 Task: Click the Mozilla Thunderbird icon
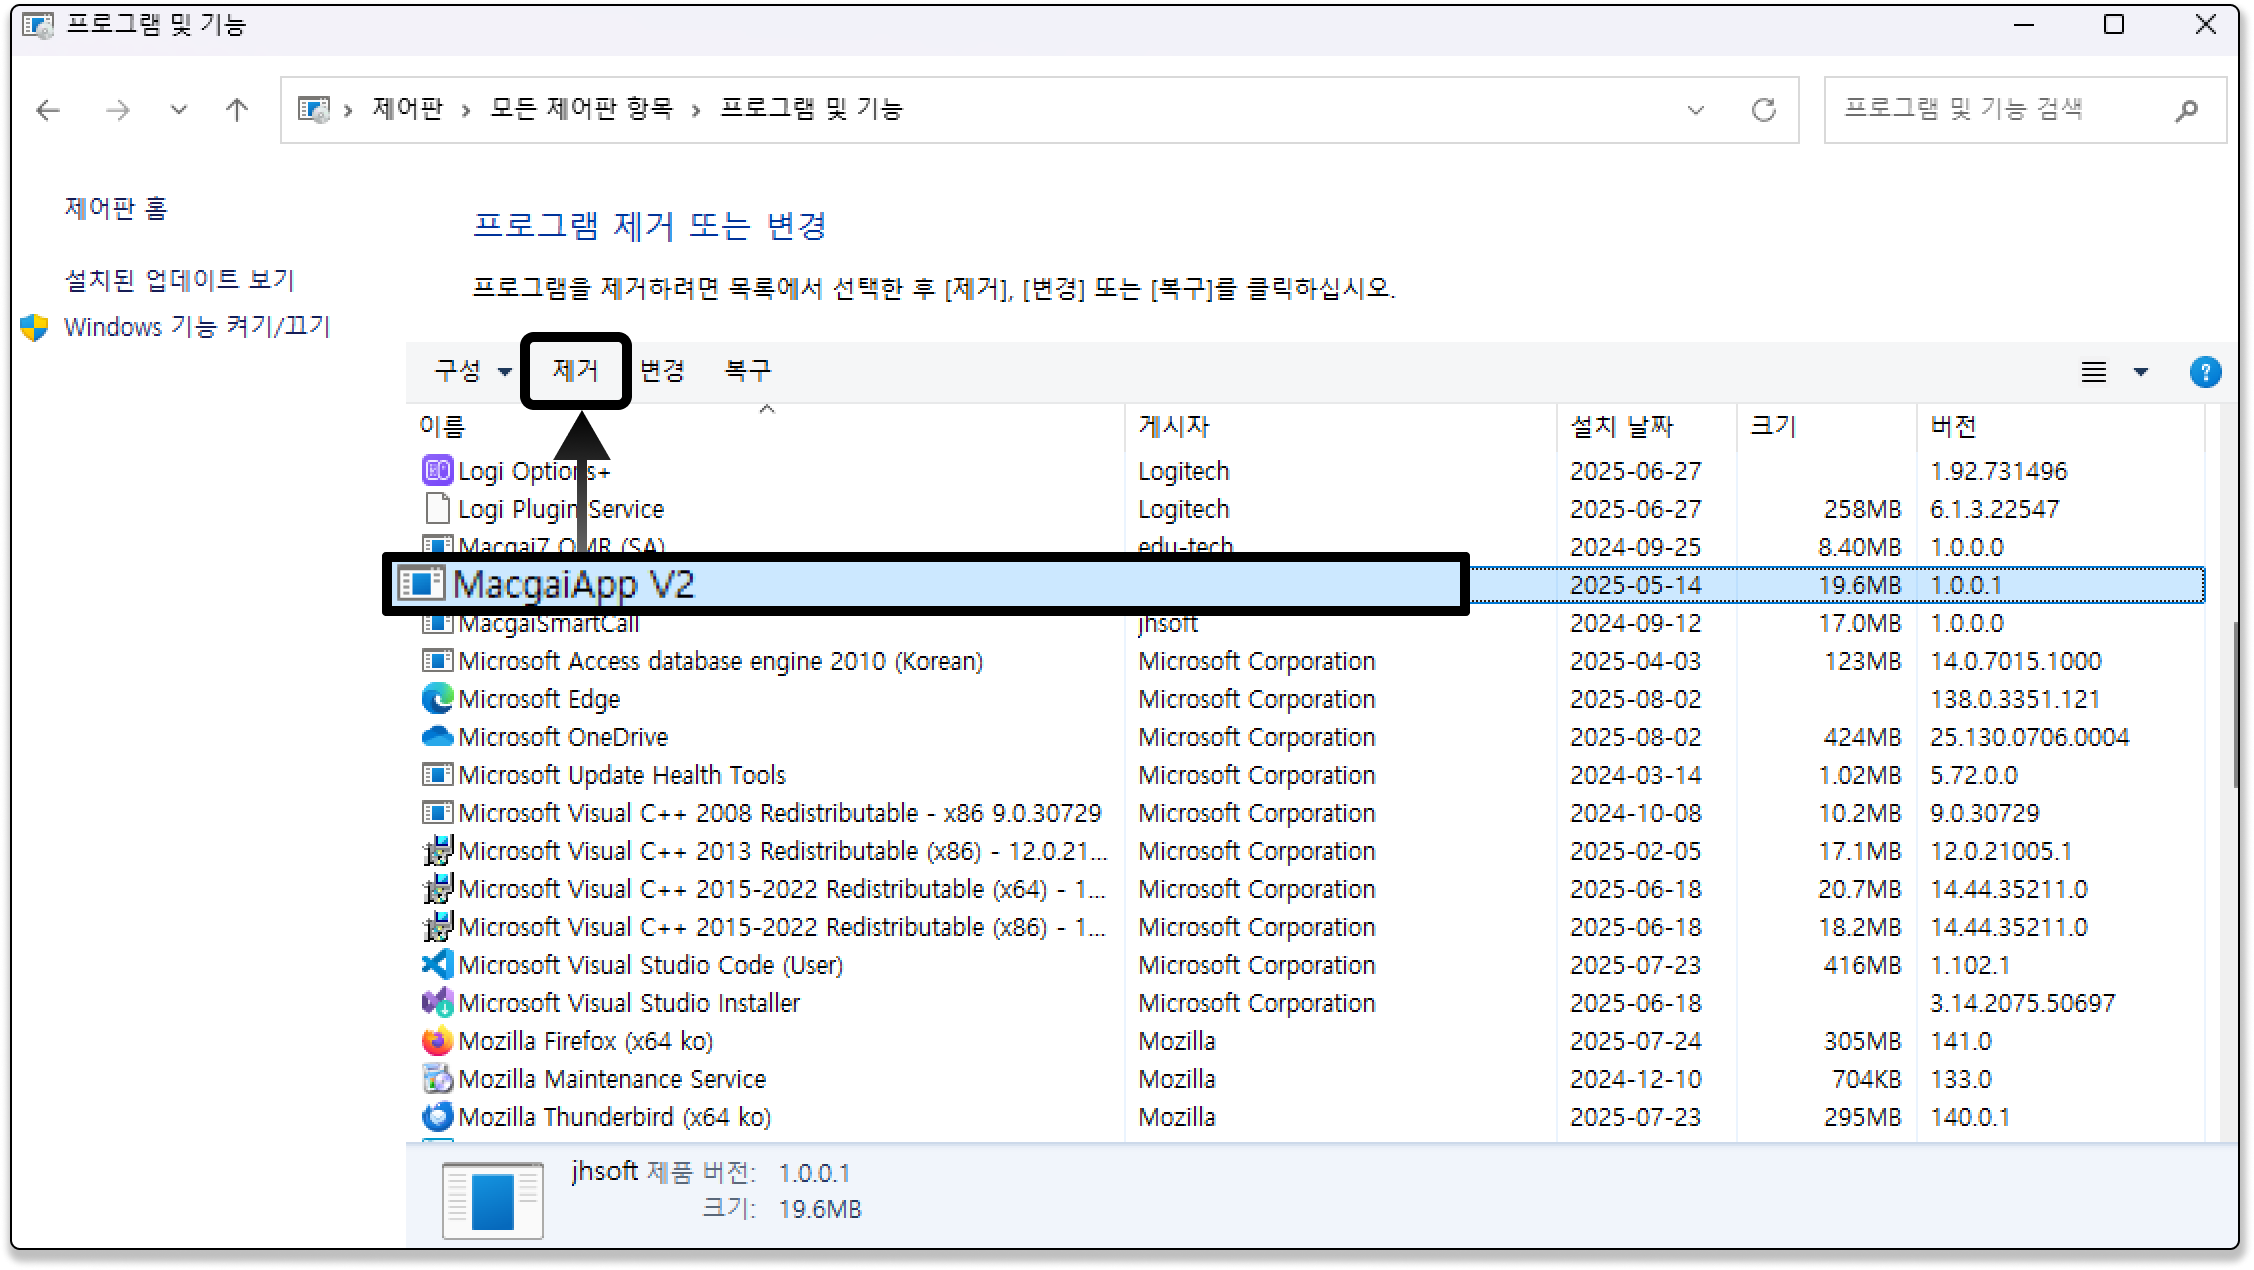coord(437,1117)
